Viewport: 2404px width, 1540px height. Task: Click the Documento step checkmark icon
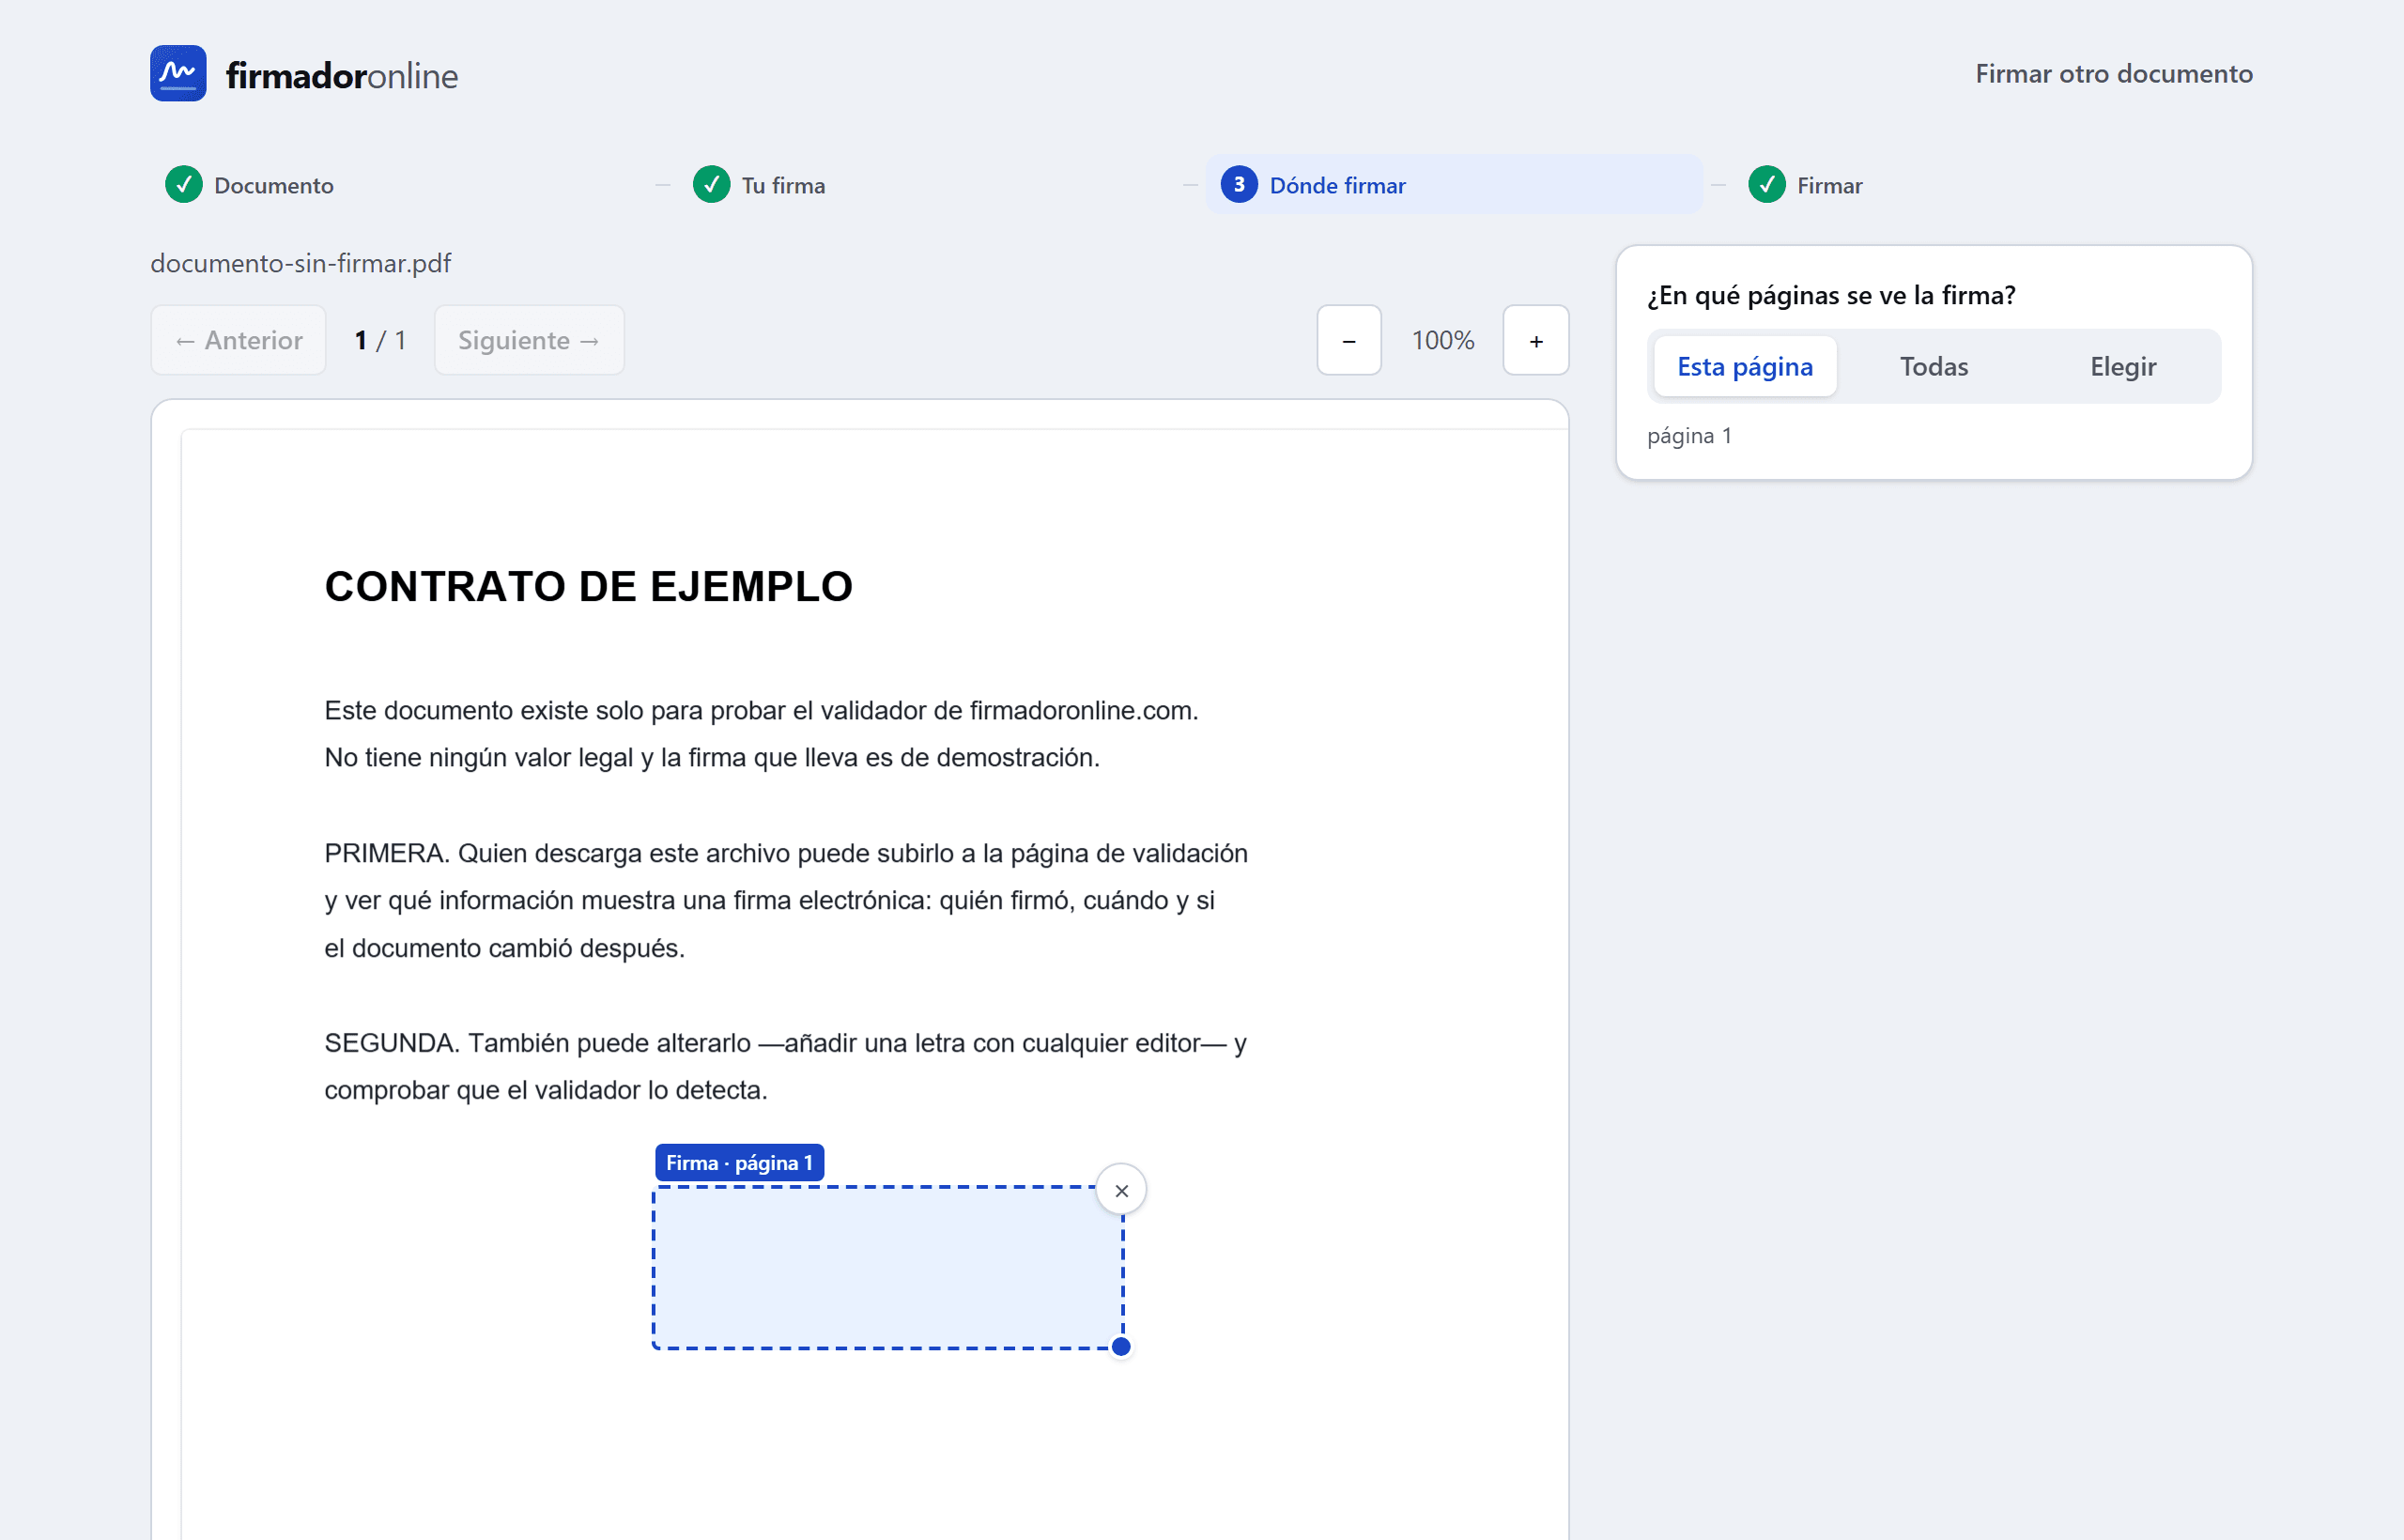184,185
